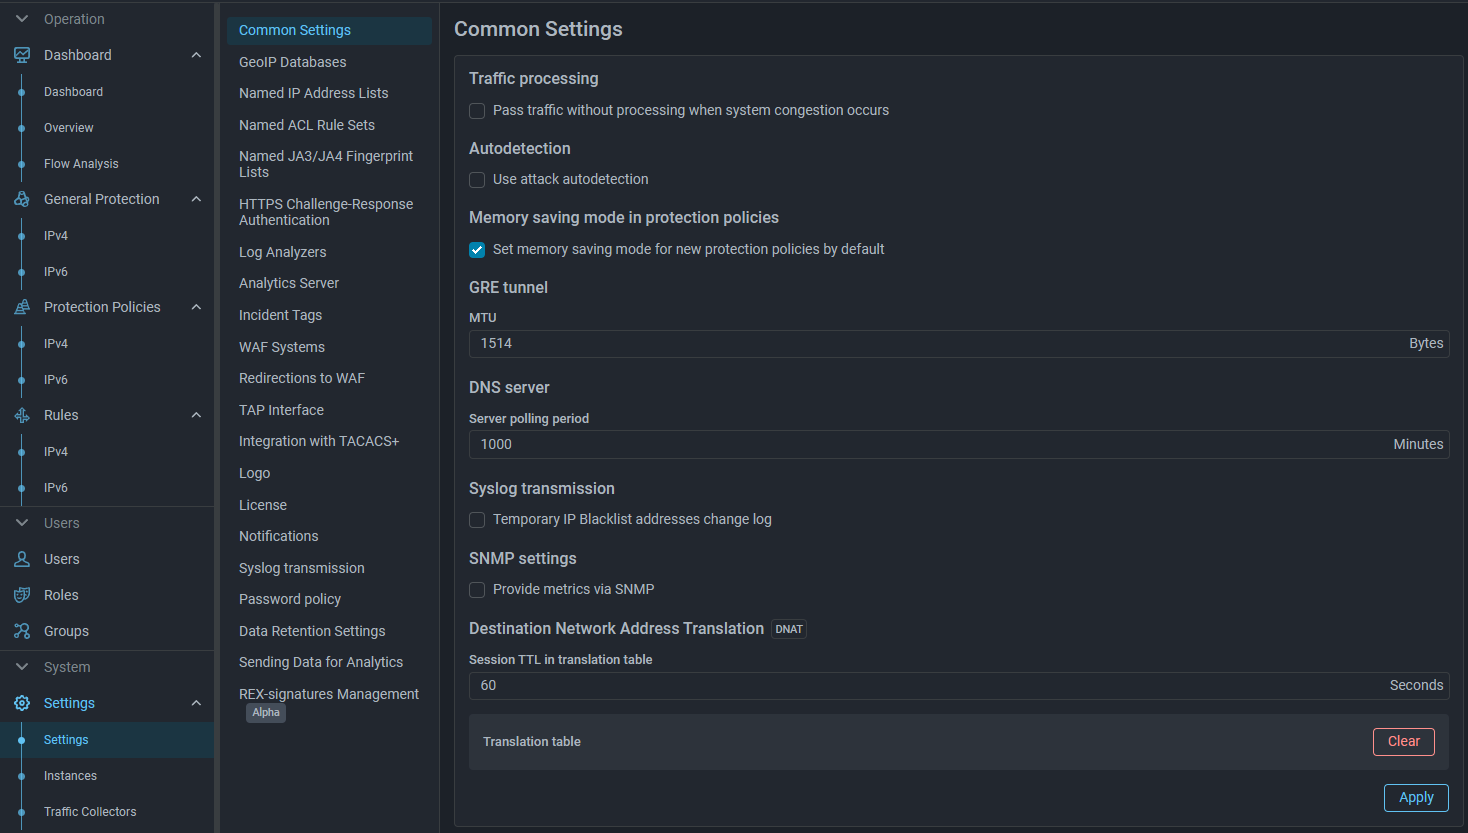1468x833 pixels.
Task: Open GeoIP Databases settings page
Action: tap(292, 62)
